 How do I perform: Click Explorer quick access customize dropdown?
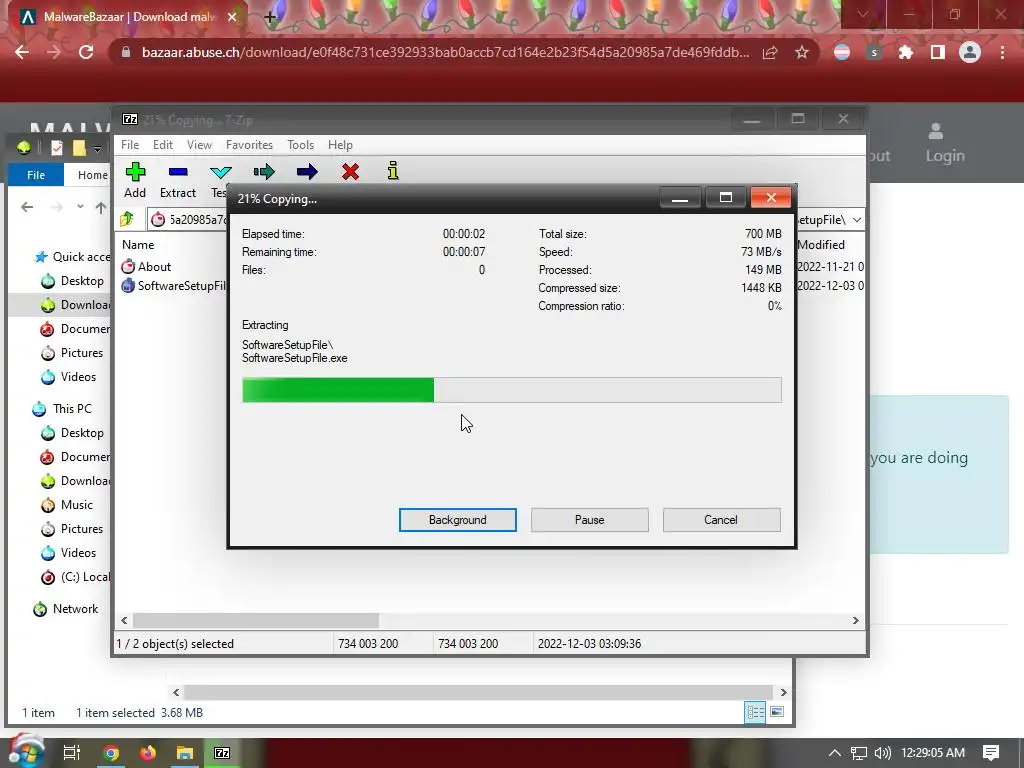pyautogui.click(x=97, y=149)
